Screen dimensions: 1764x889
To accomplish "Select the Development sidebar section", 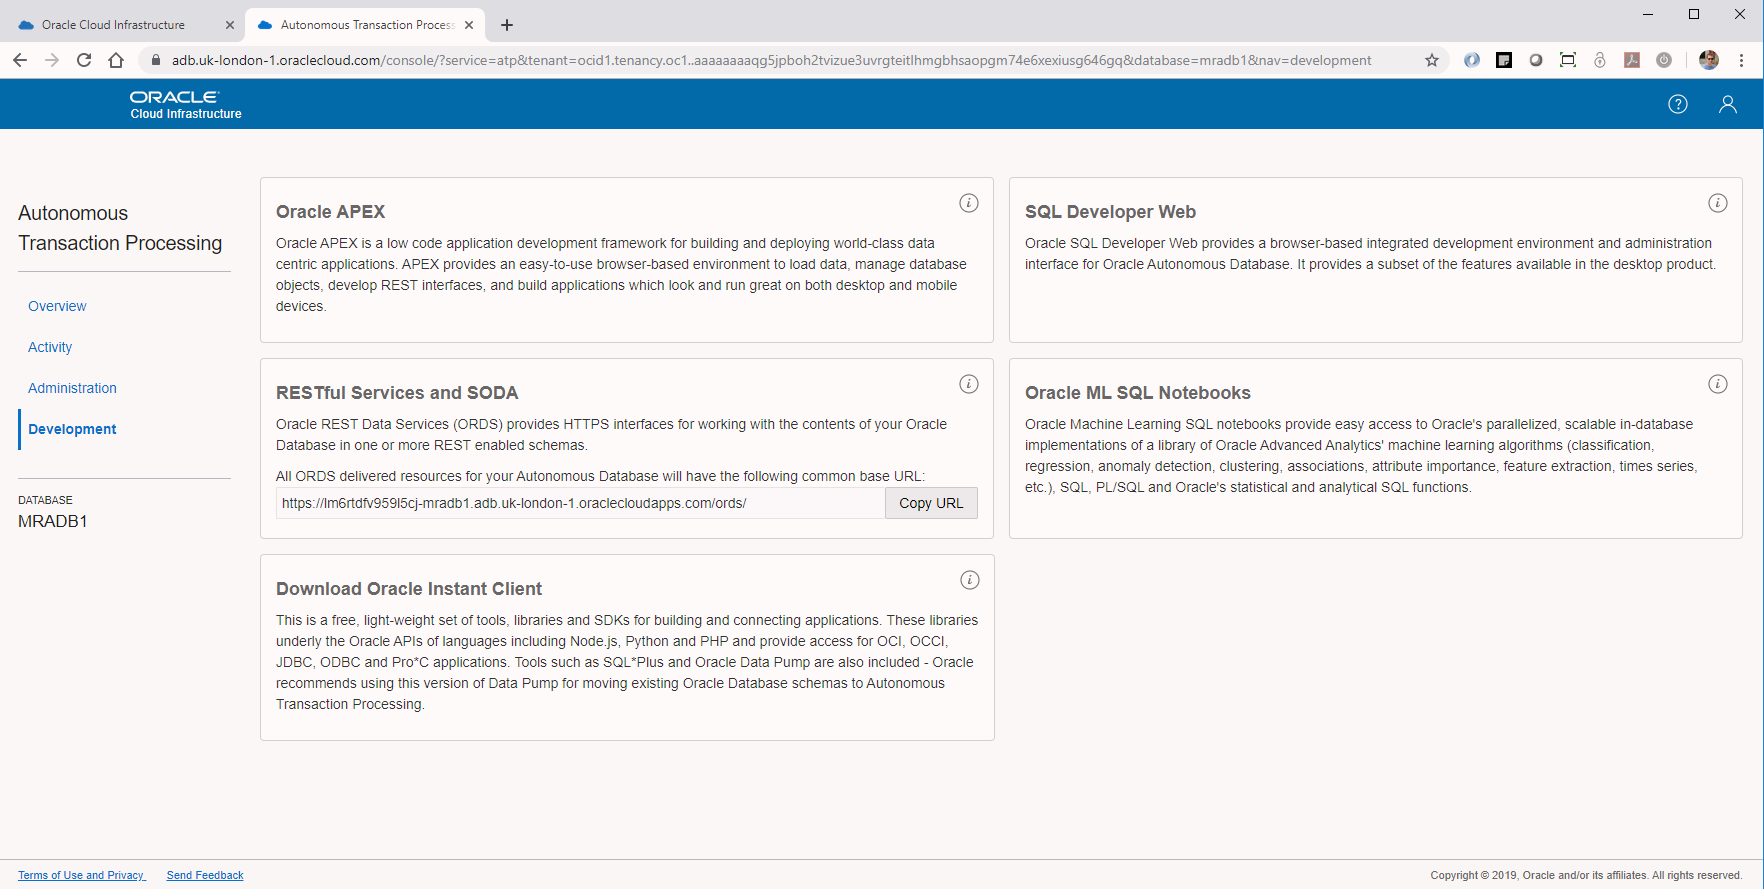I will click(72, 429).
